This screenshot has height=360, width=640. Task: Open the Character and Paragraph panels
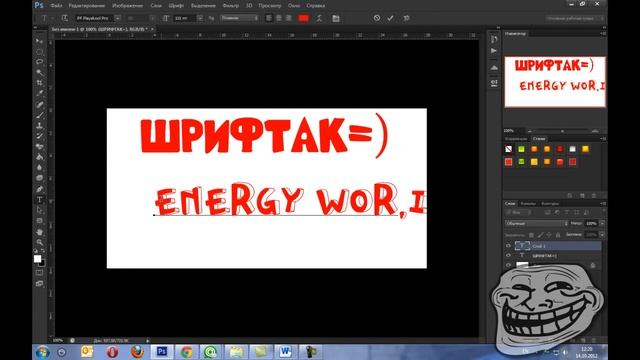point(336,18)
